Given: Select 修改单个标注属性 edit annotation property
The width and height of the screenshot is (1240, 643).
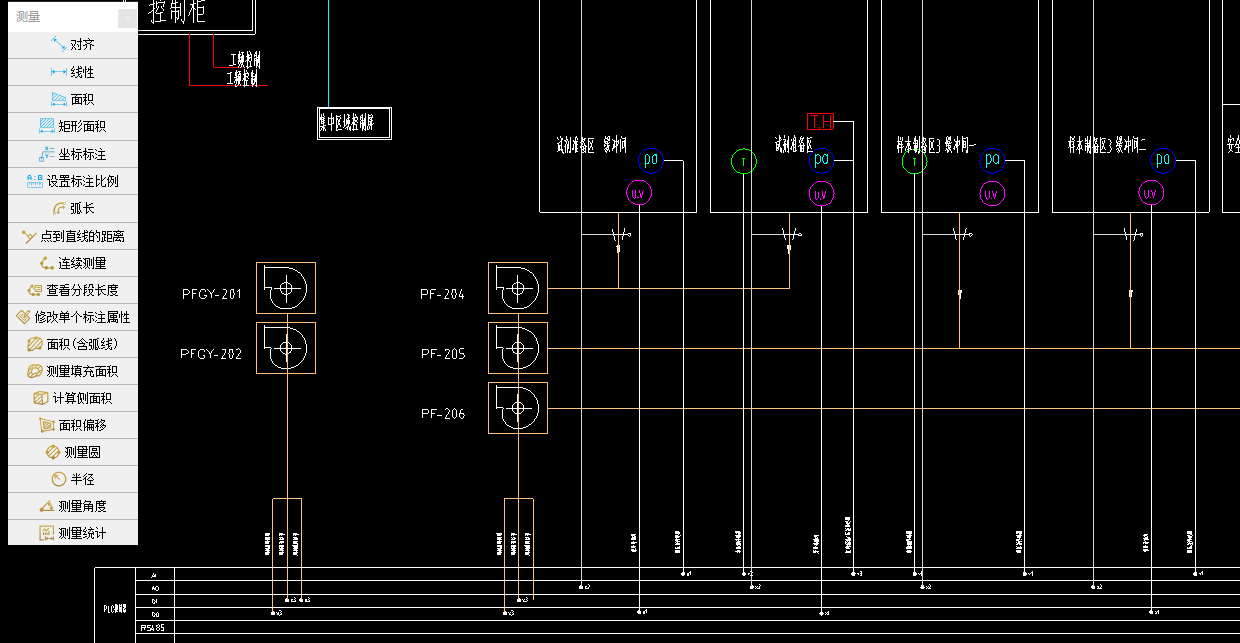Looking at the screenshot, I should click(x=72, y=317).
